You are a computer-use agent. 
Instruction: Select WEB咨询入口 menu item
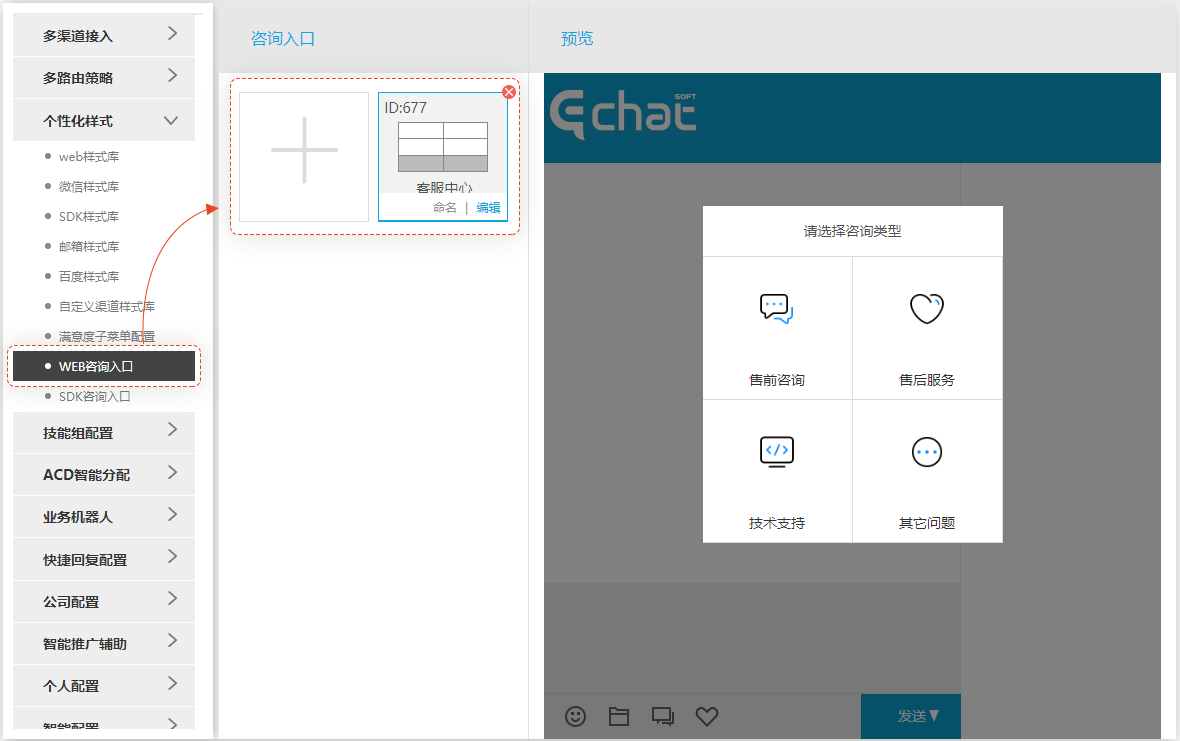(x=104, y=366)
